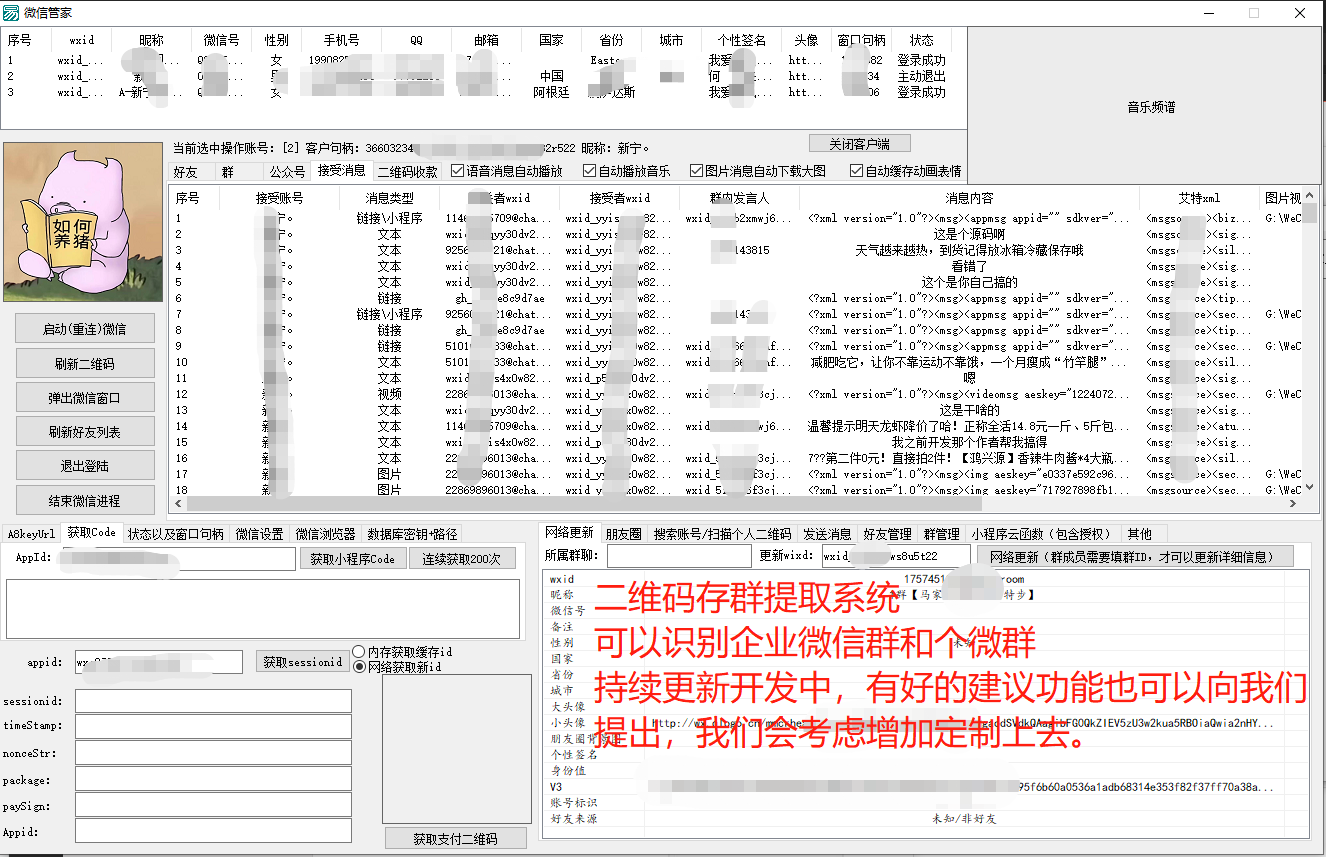1326x857 pixels.
Task: Open the 二维码收款 tab
Action: [407, 172]
